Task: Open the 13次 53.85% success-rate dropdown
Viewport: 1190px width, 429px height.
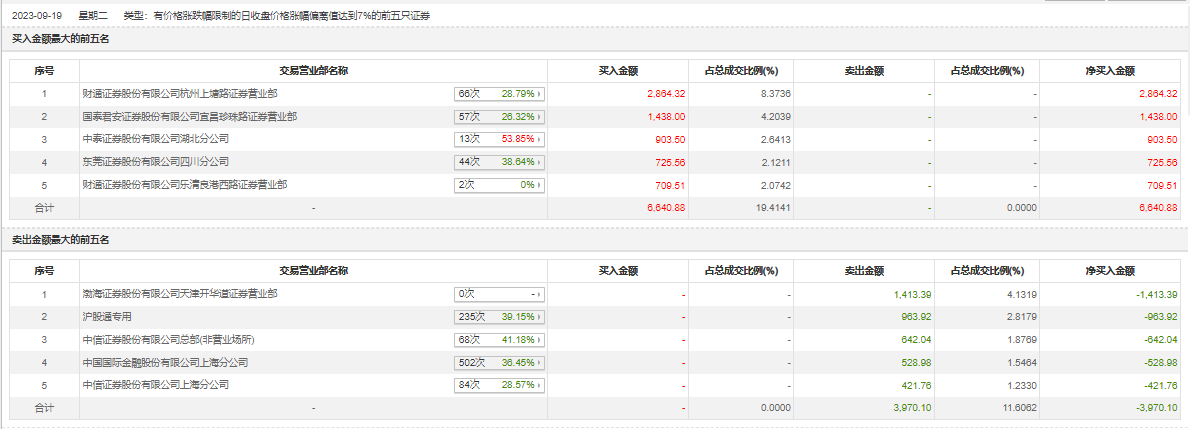Action: 499,139
